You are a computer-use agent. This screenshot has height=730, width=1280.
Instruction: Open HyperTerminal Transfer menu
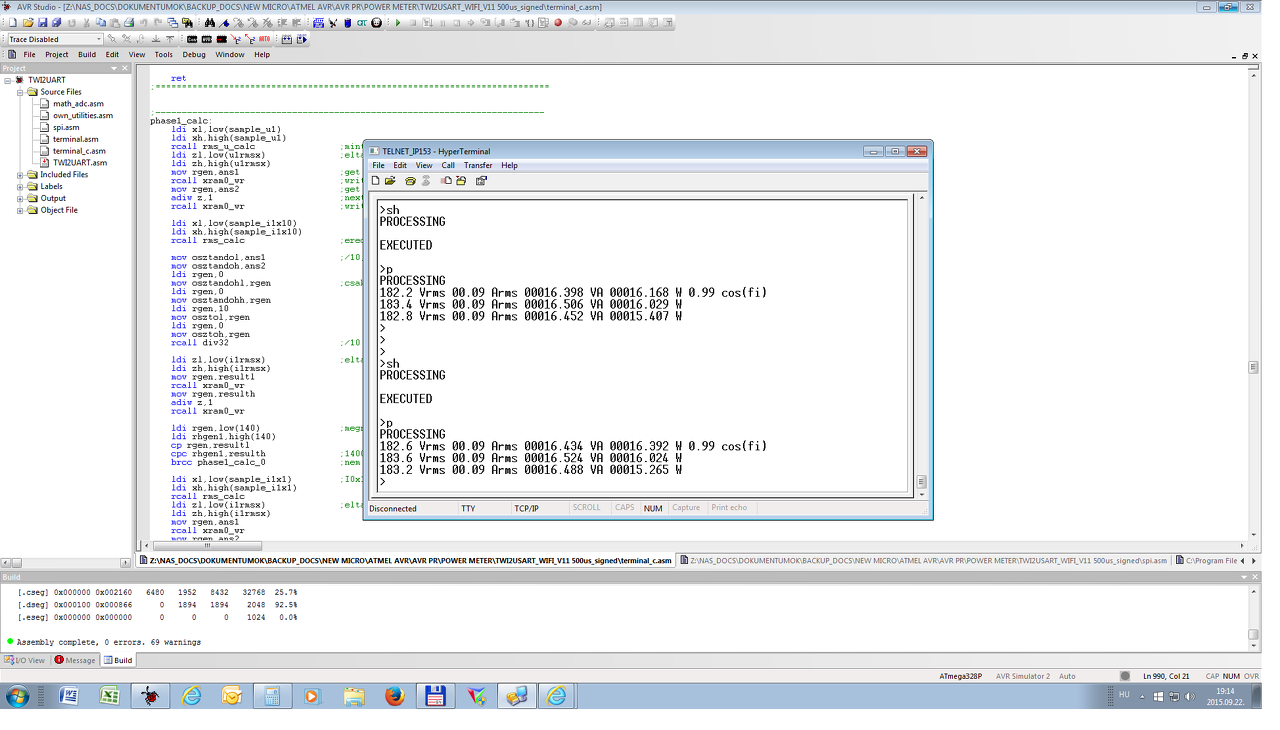coord(478,165)
